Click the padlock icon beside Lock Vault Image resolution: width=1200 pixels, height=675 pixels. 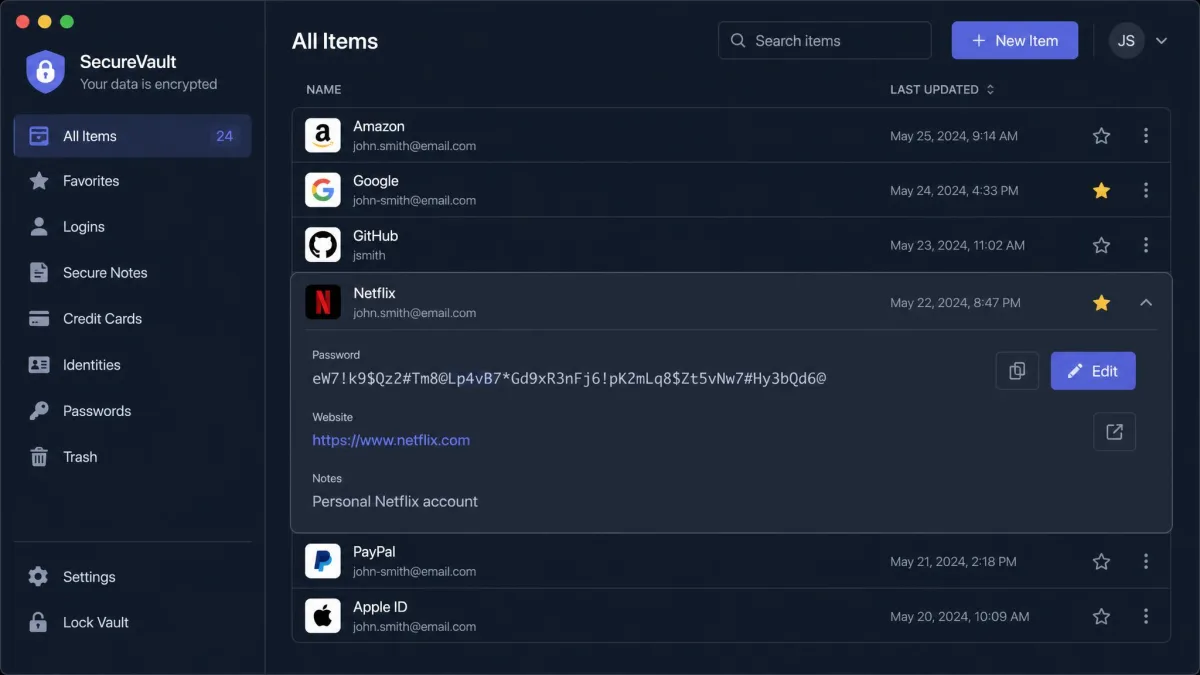(38, 622)
